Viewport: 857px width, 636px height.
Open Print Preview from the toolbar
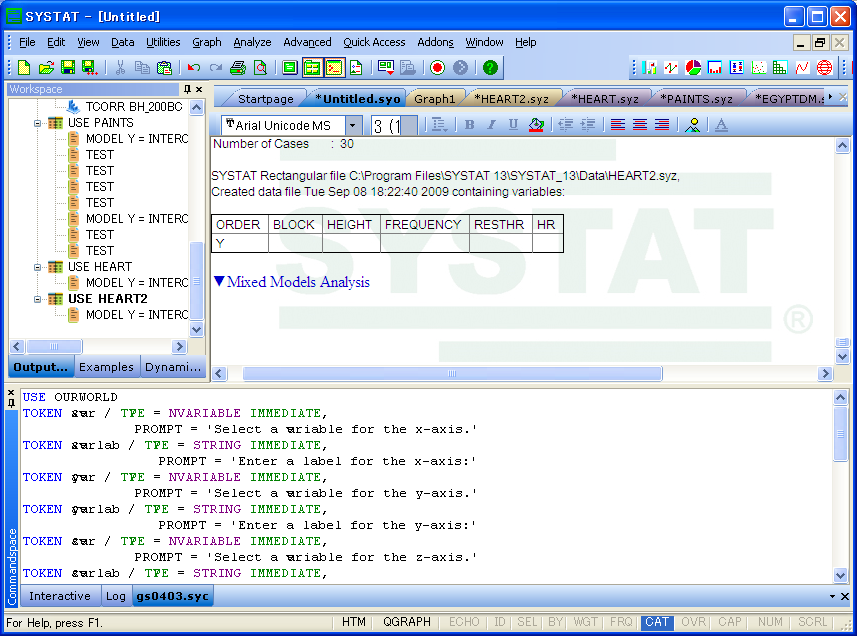261,68
